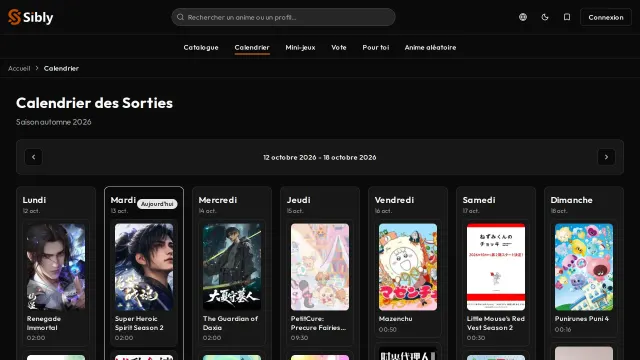
Task: Click the Samedi day heading
Action: click(x=479, y=200)
